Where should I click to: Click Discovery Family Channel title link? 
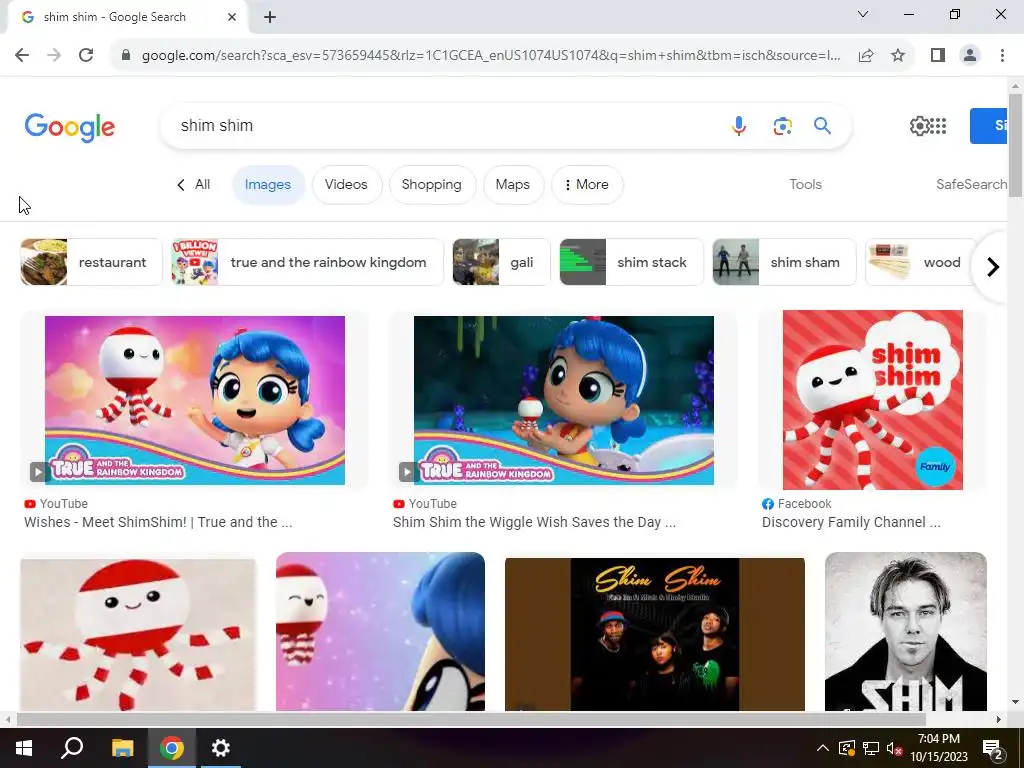click(851, 522)
